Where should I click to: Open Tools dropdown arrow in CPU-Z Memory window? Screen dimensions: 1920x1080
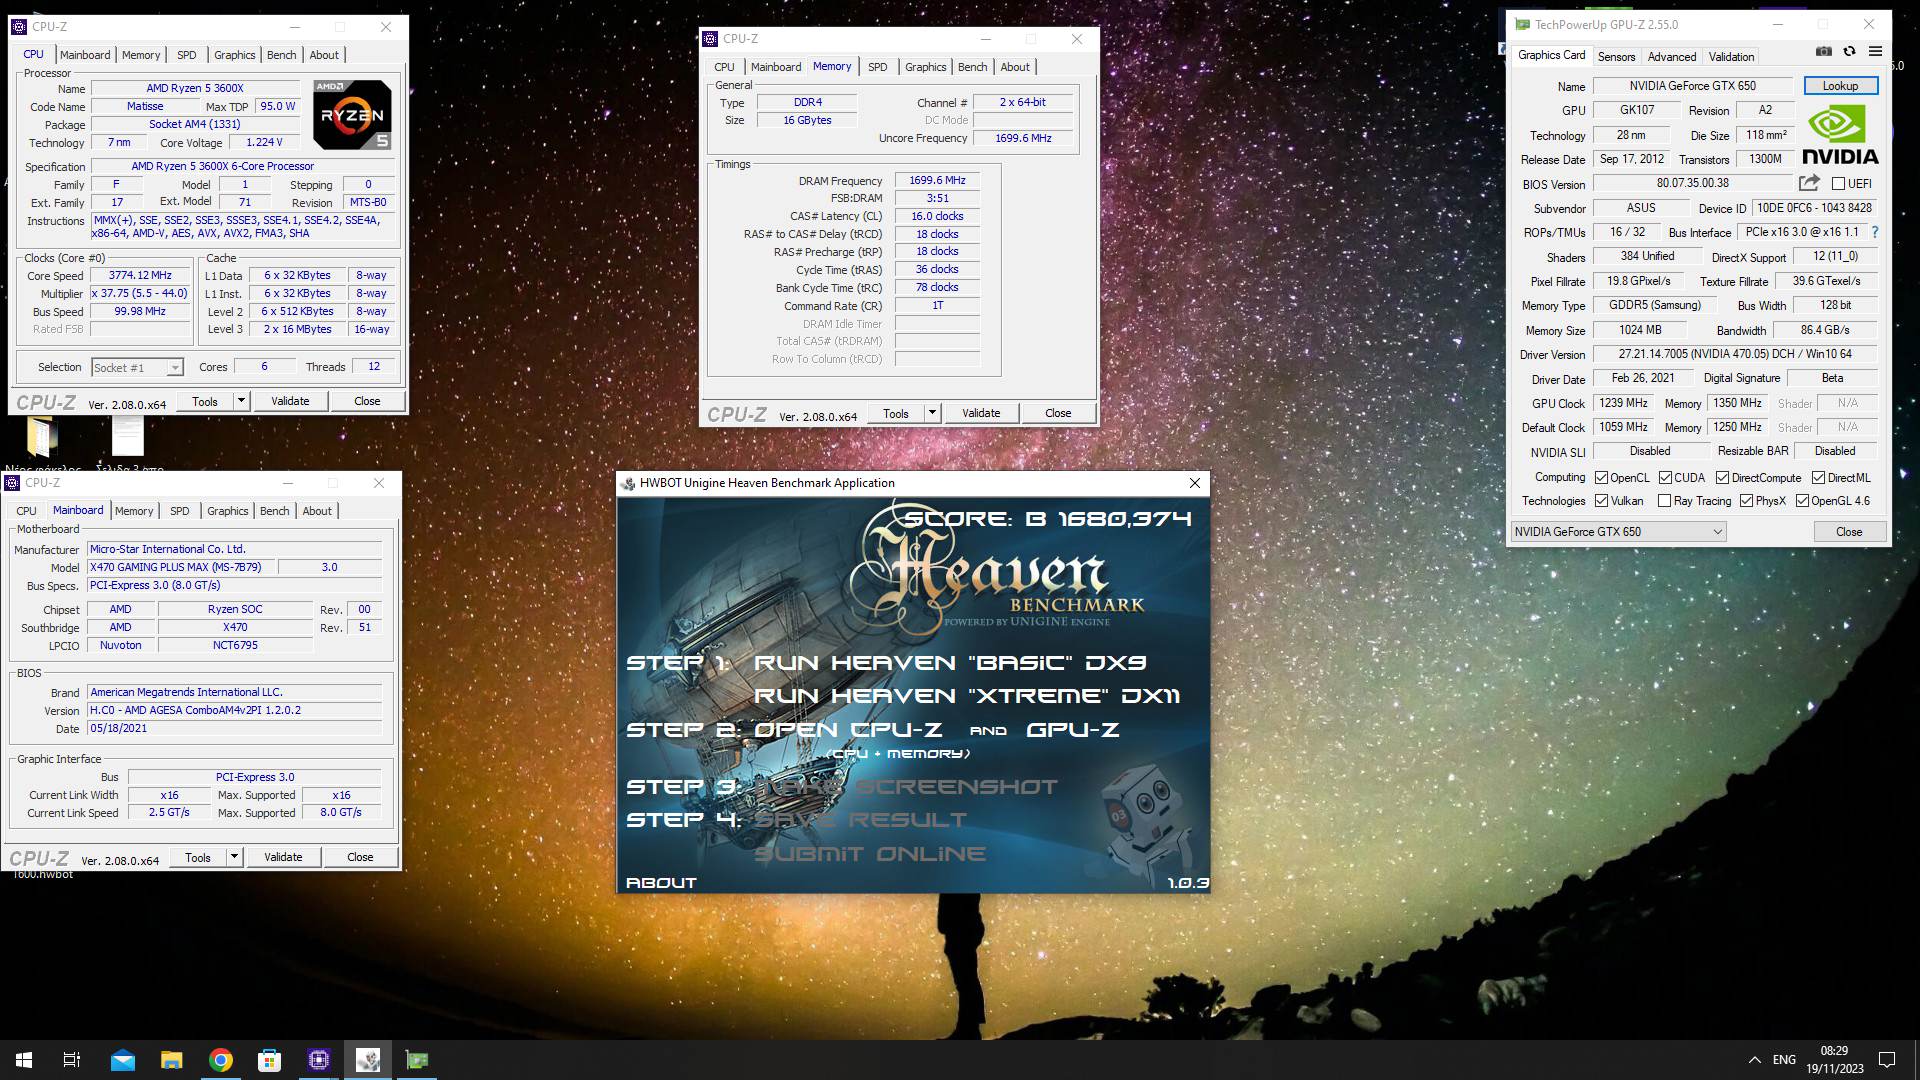click(932, 413)
